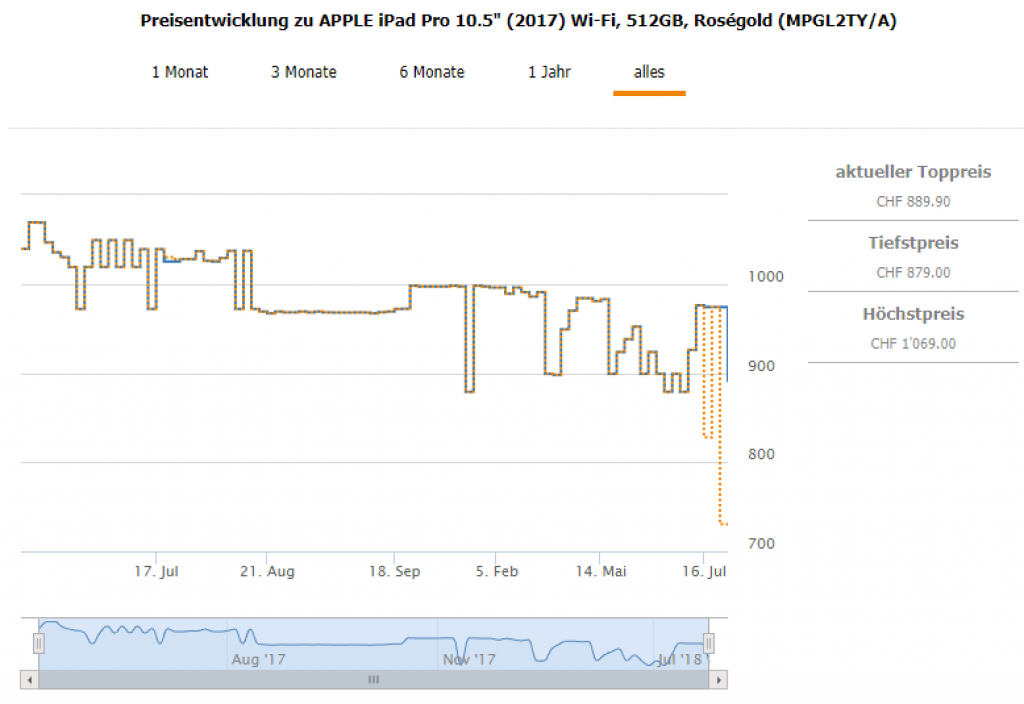Click the "Nov '17" label in navigator

[469, 660]
